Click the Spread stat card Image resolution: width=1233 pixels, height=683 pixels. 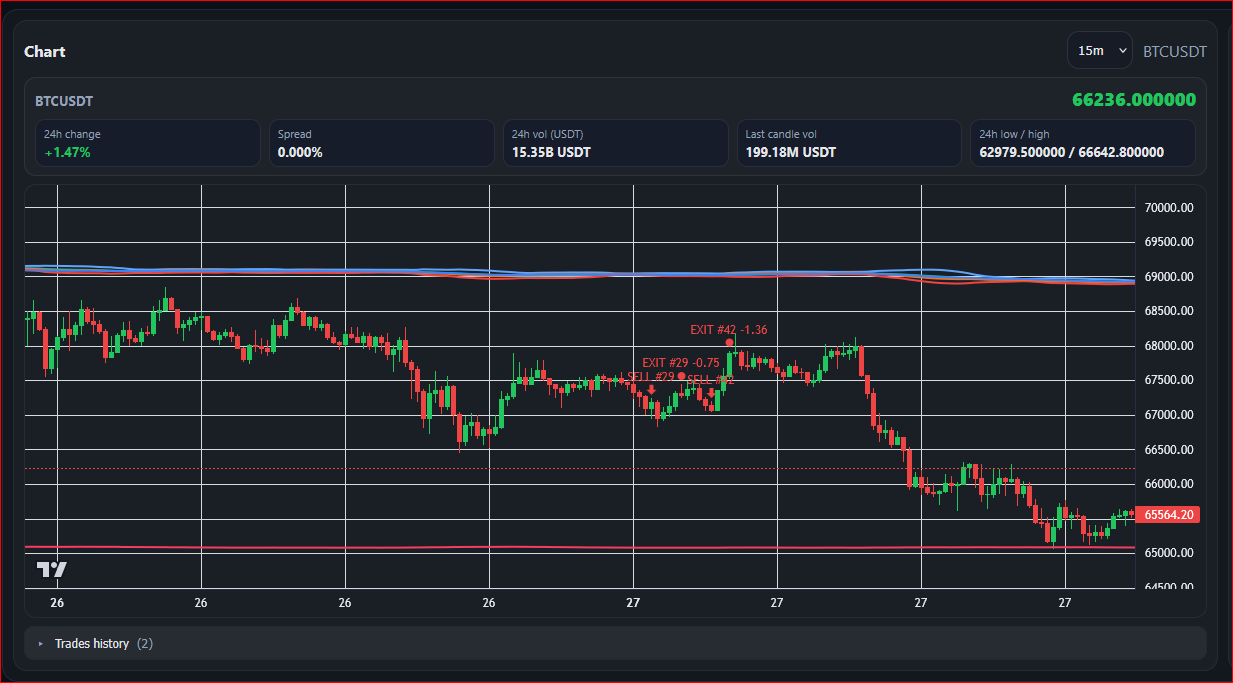click(x=381, y=143)
